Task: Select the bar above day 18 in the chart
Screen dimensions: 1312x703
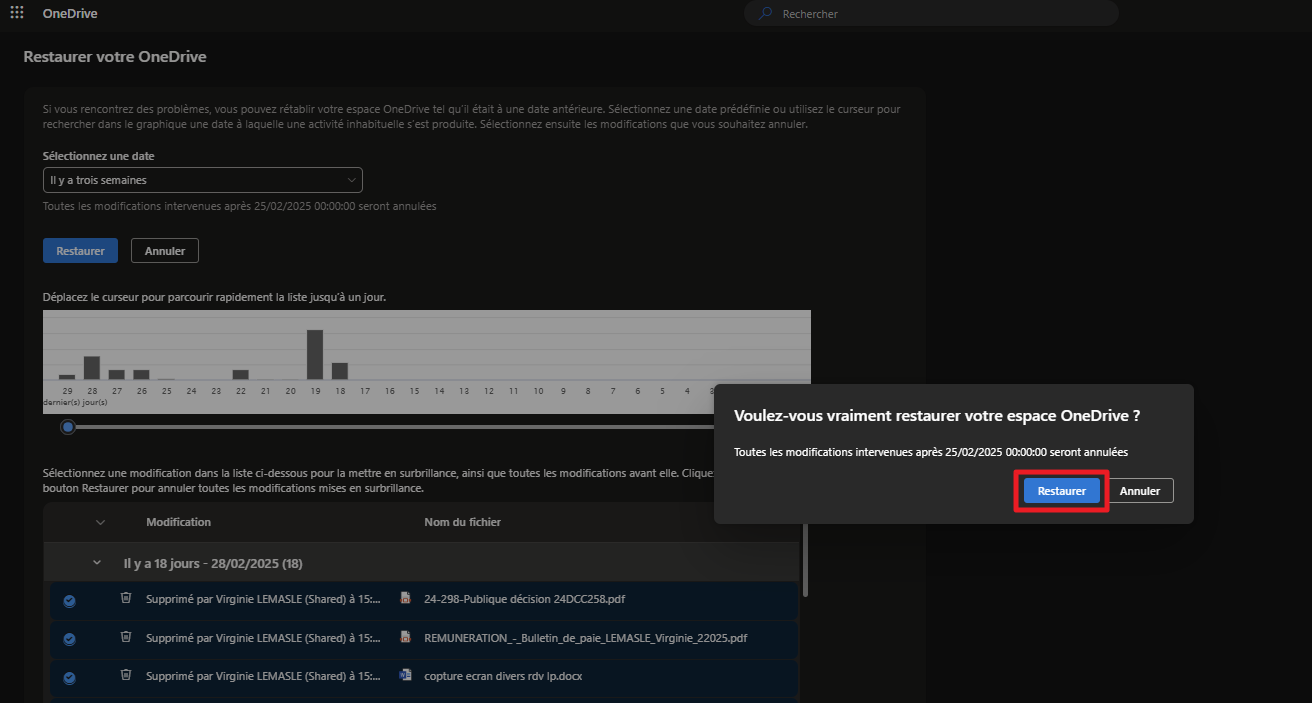Action: click(340, 371)
